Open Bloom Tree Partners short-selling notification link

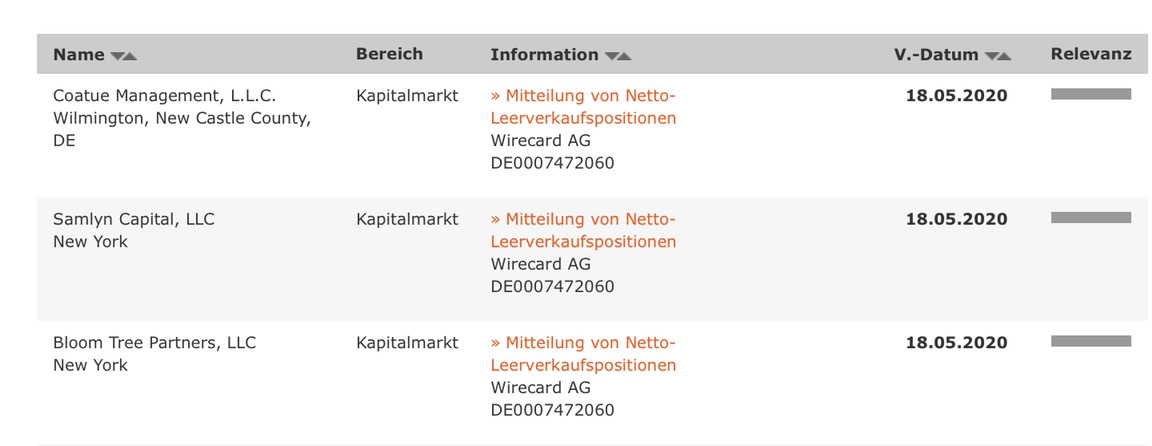583,354
